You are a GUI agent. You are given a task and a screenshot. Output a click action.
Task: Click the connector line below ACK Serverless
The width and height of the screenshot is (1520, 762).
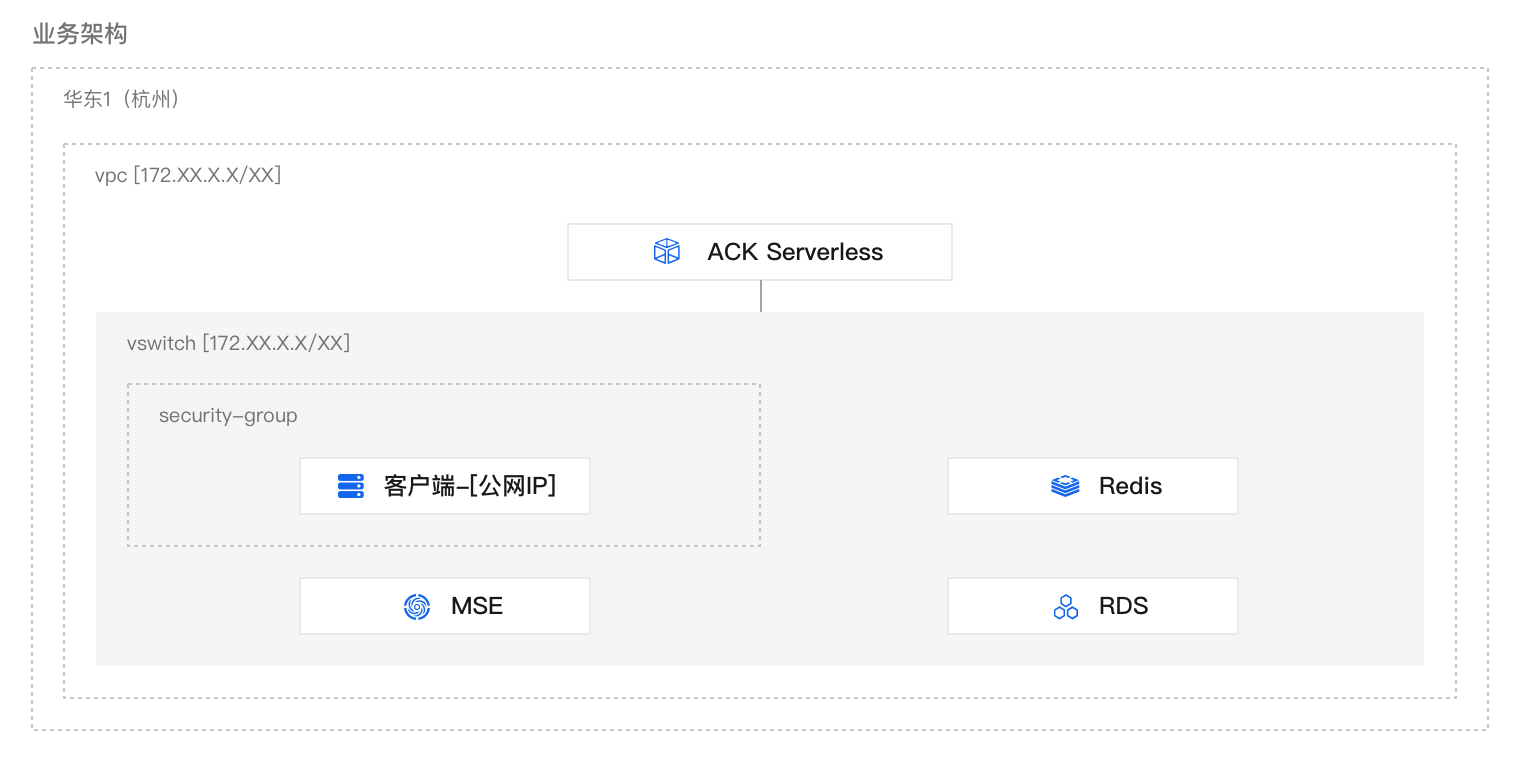coord(761,296)
